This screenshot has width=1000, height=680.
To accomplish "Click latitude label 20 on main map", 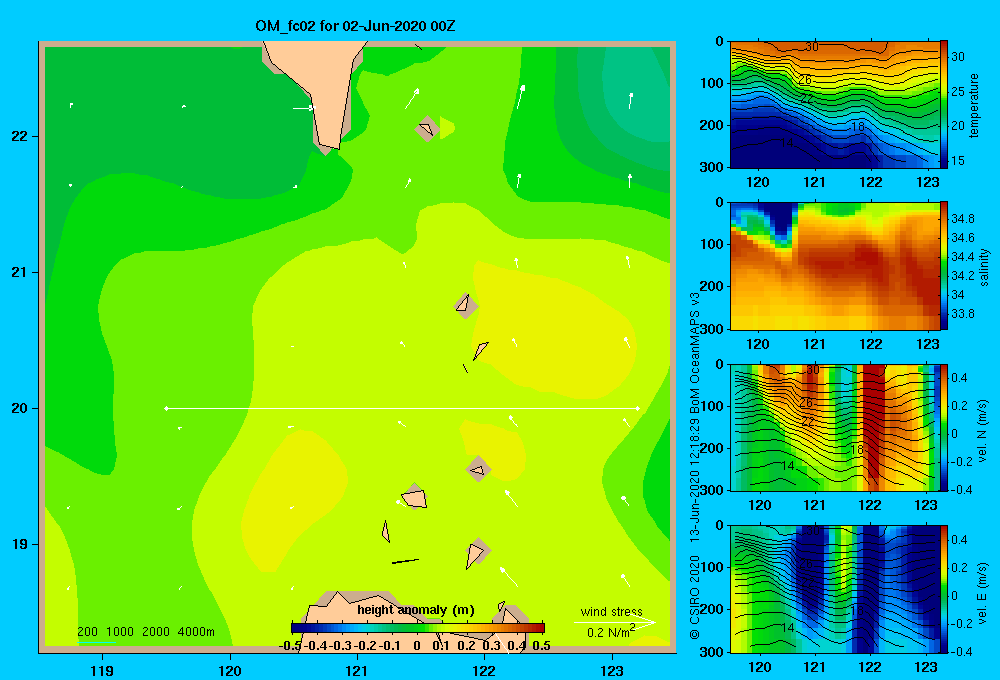I will 20,408.
